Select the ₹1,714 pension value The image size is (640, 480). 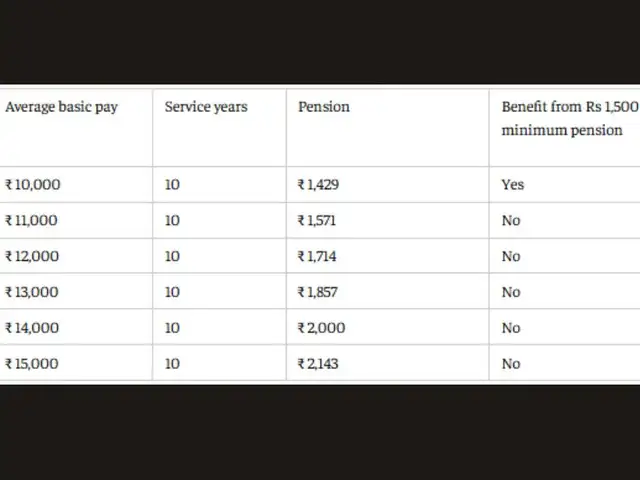[317, 256]
